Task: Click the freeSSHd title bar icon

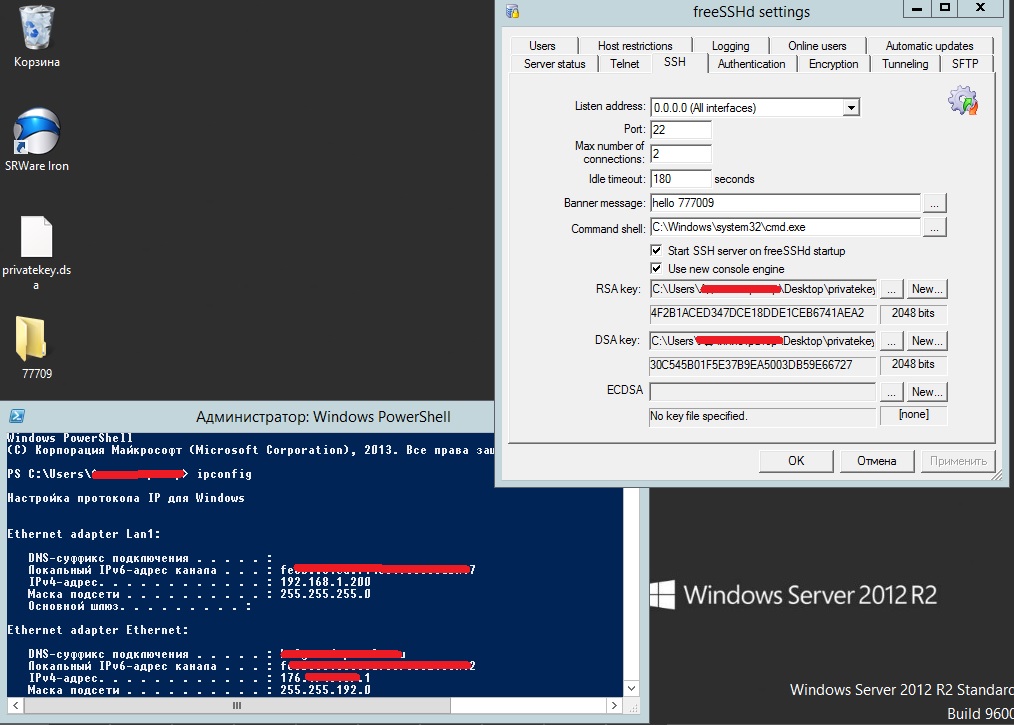Action: point(512,12)
